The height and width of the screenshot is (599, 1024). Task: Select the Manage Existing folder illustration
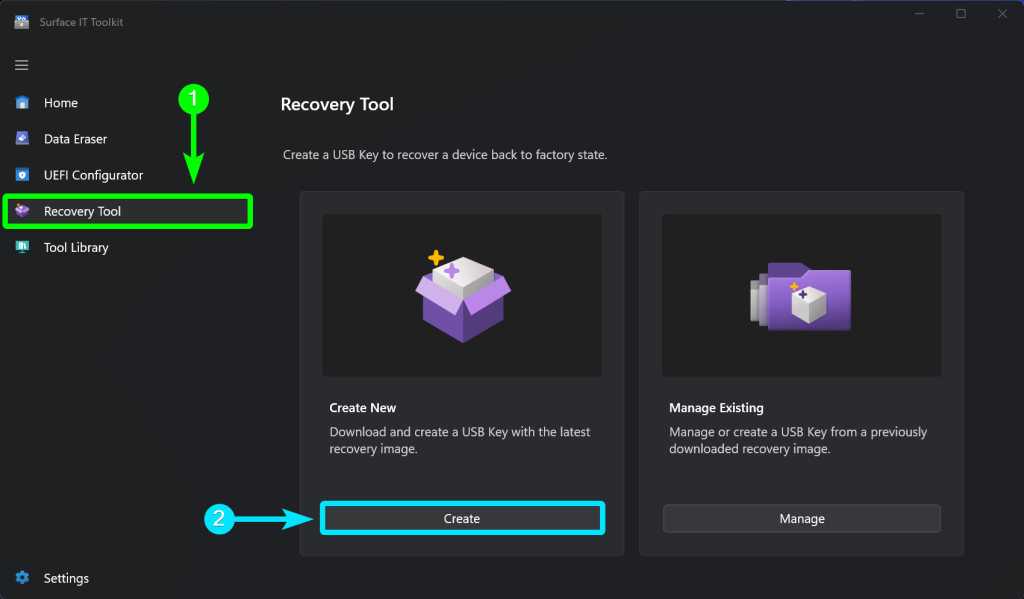pos(801,295)
